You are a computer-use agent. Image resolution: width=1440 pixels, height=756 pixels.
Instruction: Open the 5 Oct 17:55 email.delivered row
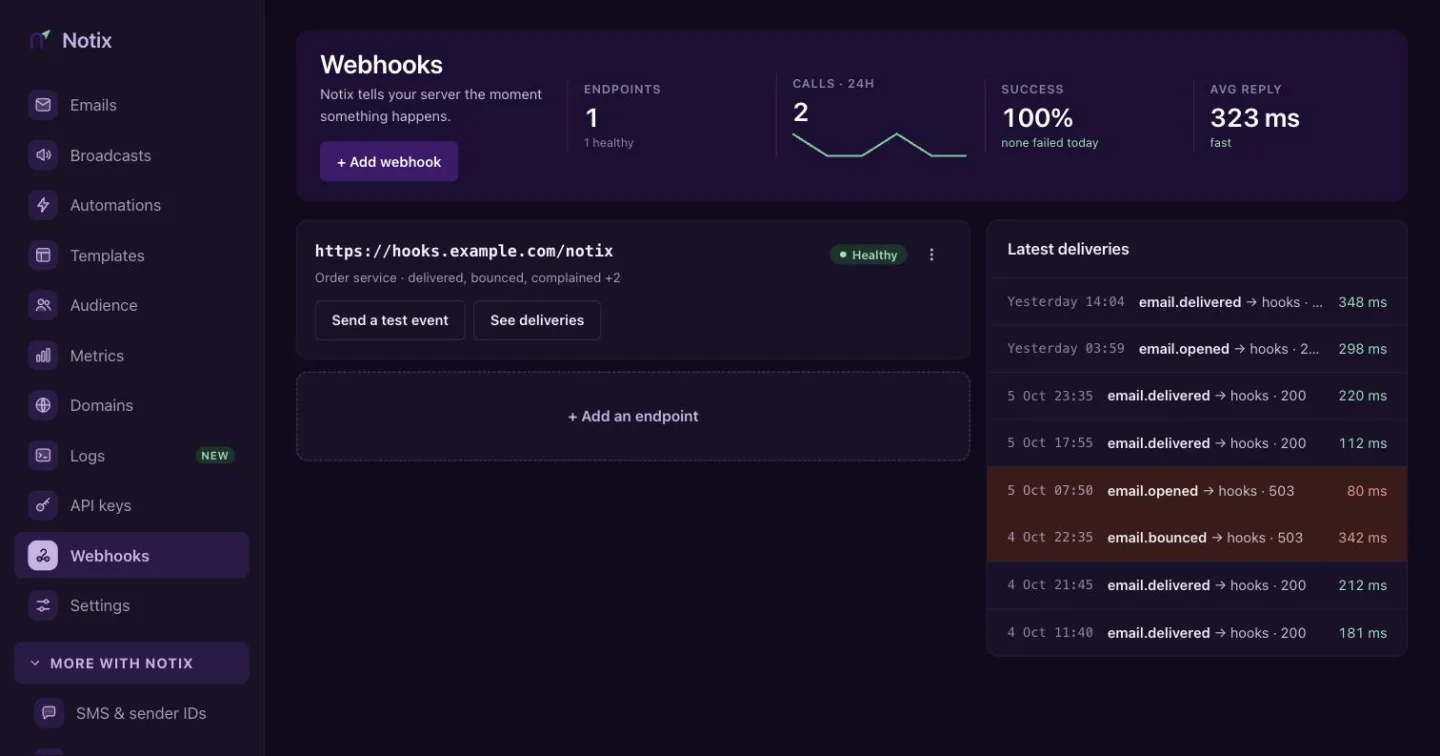click(x=1197, y=443)
